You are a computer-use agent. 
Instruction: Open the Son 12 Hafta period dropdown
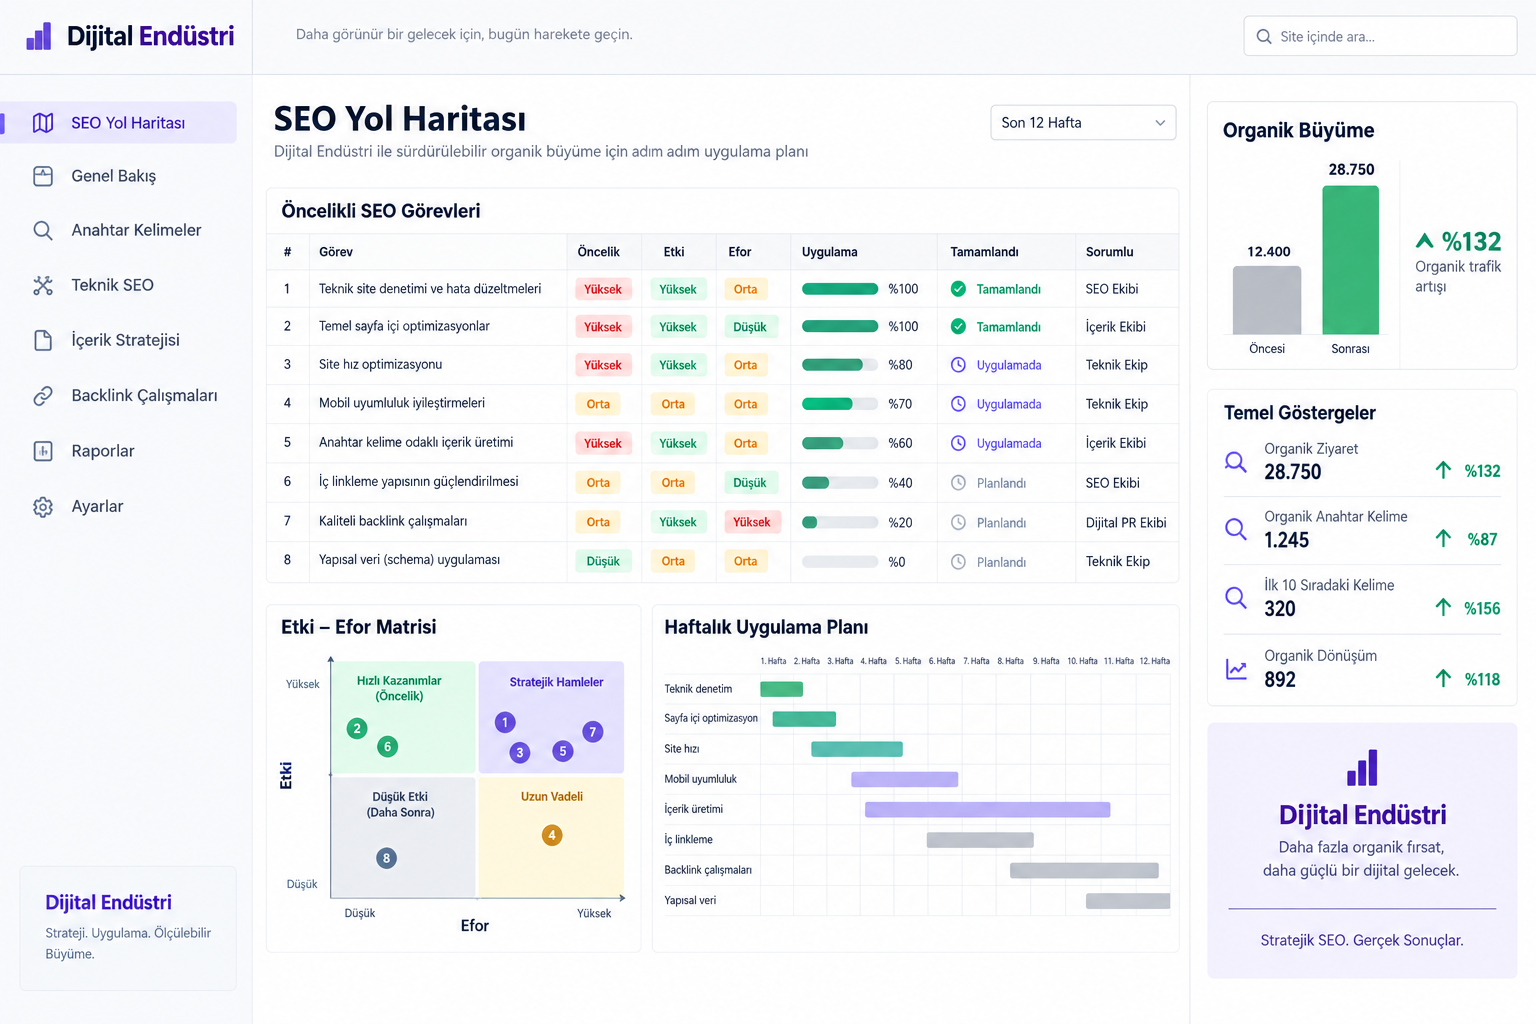1083,123
